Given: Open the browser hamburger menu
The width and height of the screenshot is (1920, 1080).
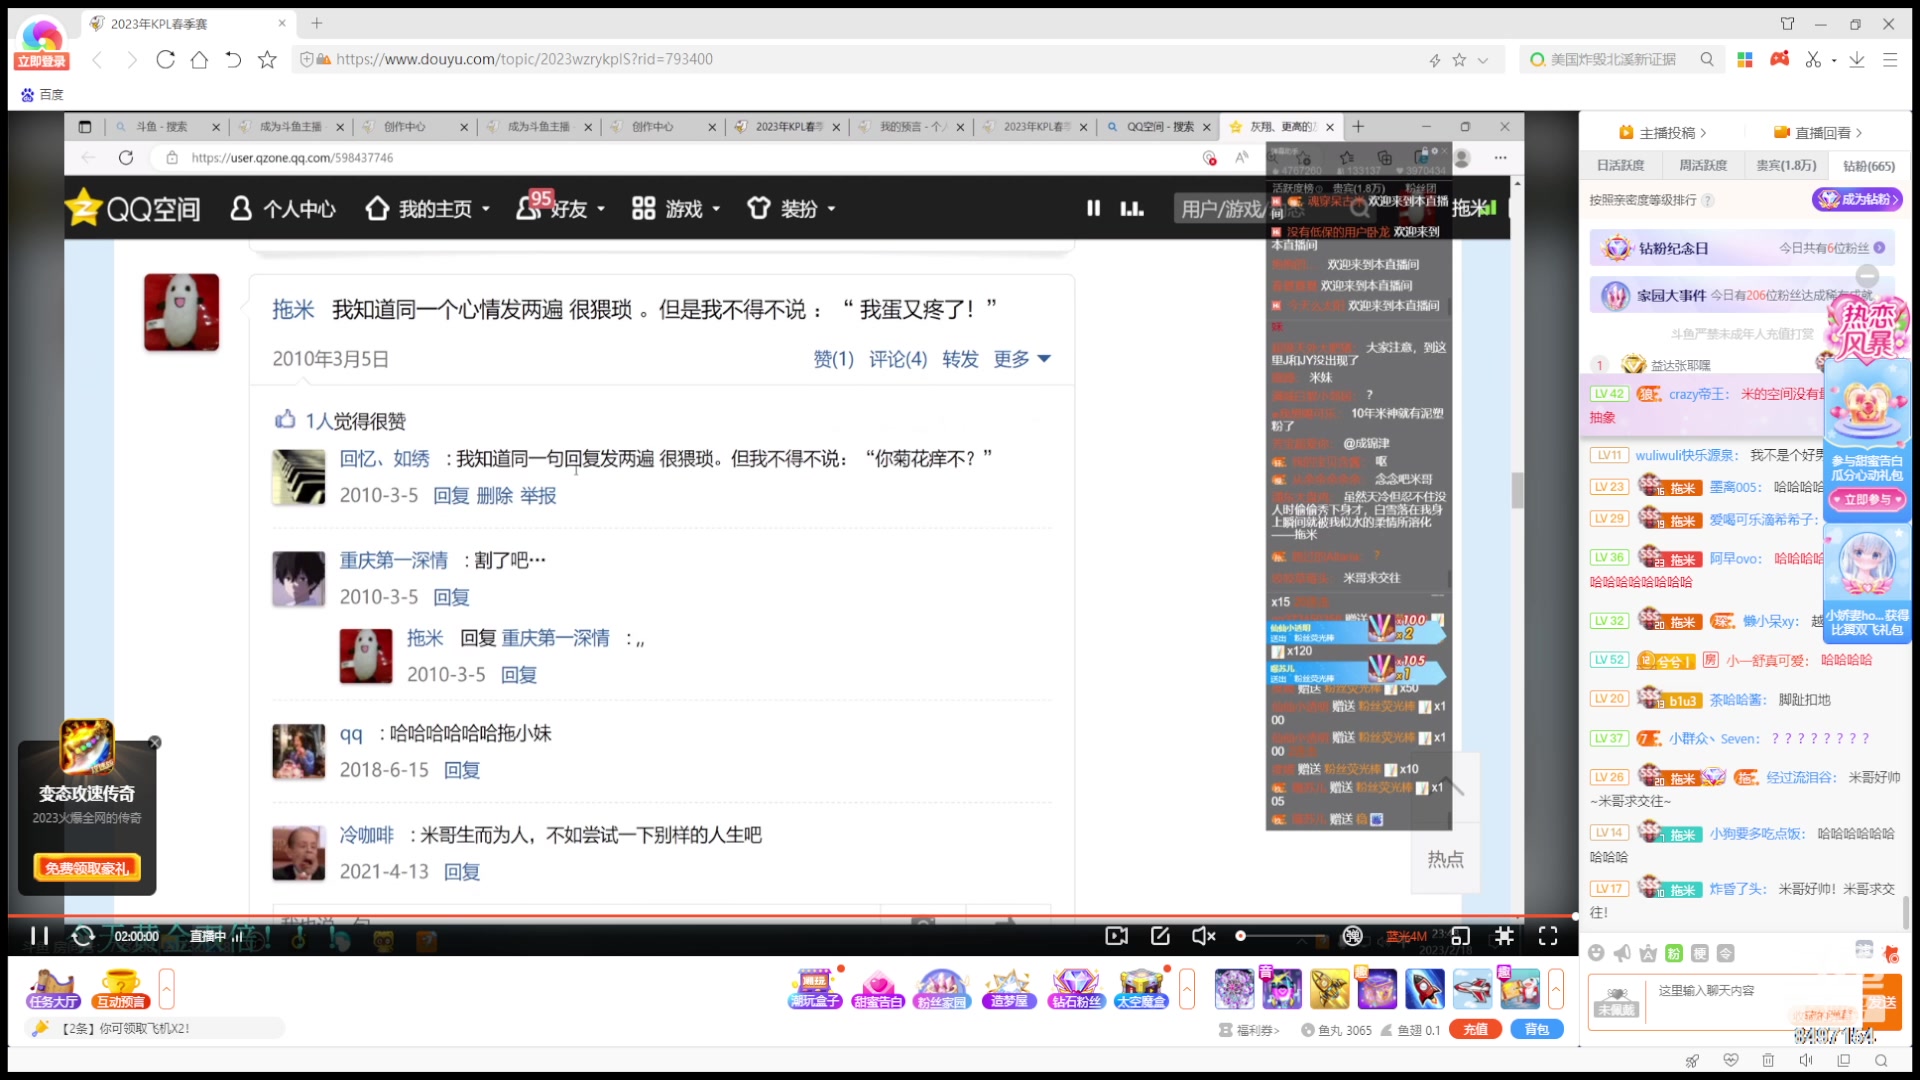Looking at the screenshot, I should [x=1890, y=59].
